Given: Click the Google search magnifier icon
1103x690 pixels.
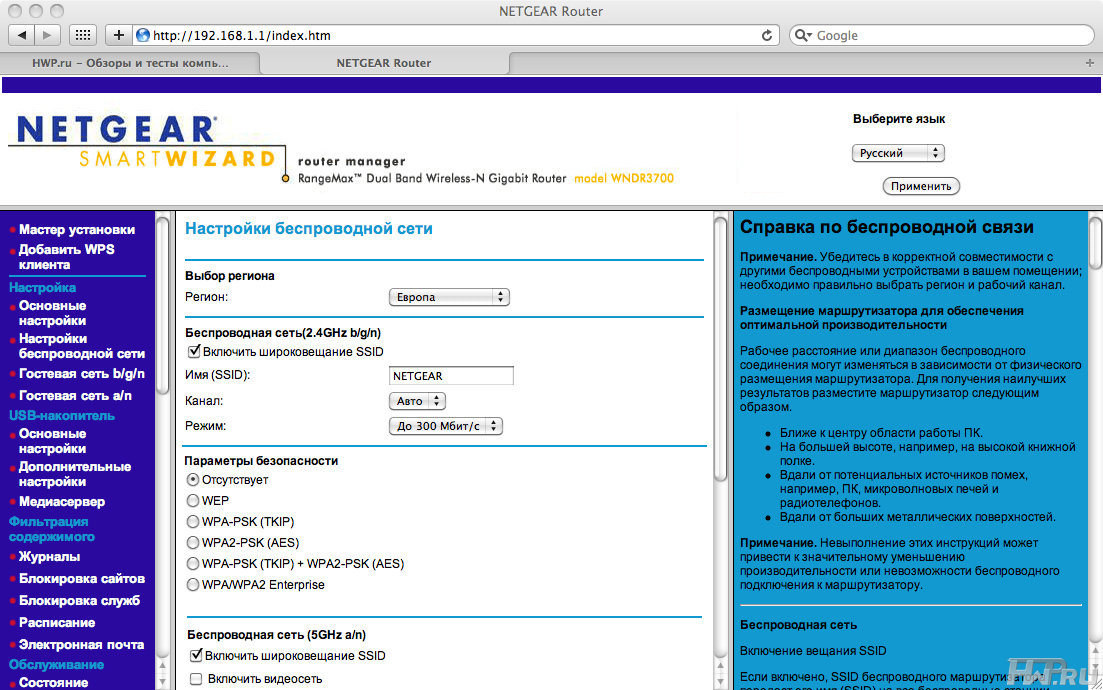Looking at the screenshot, I should (x=803, y=35).
